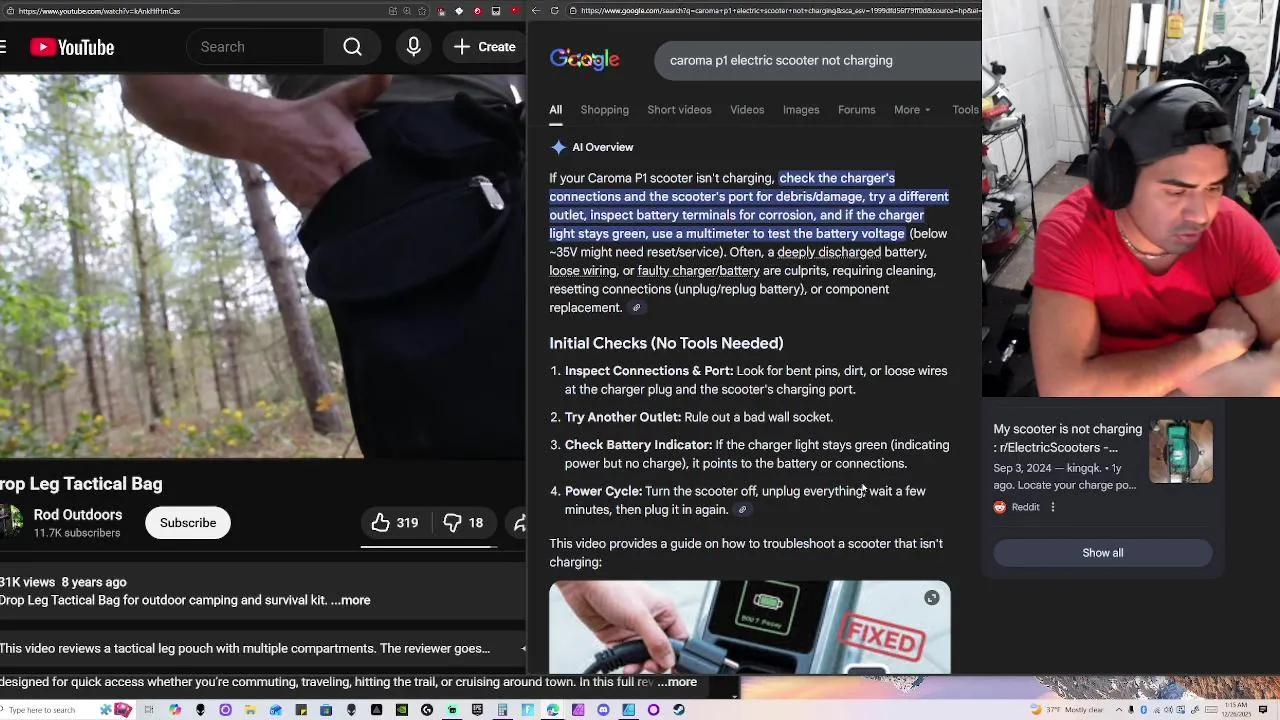Image resolution: width=1280 pixels, height=720 pixels.
Task: Open Calculator from the taskbar
Action: point(502,710)
